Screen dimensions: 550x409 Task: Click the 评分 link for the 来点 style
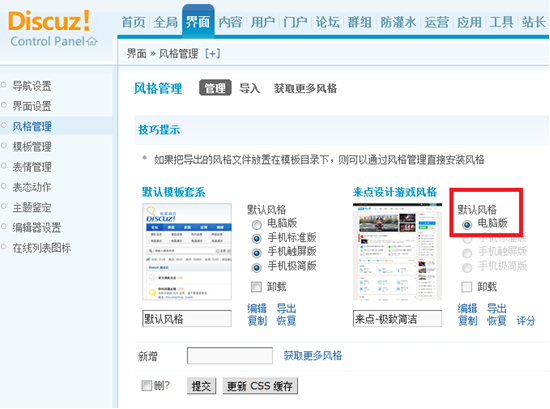(x=525, y=321)
